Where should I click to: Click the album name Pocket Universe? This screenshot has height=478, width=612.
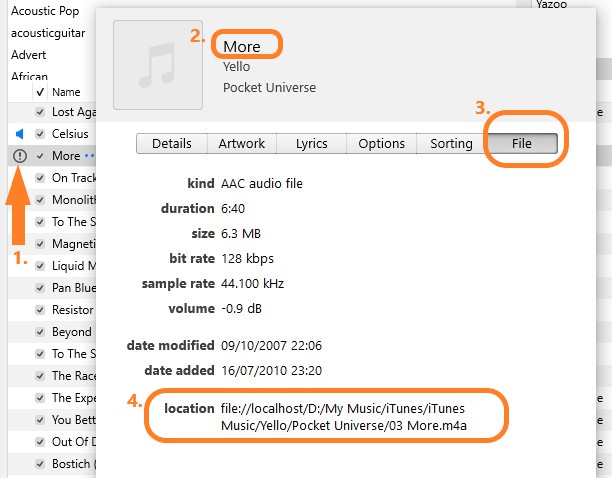tap(269, 87)
